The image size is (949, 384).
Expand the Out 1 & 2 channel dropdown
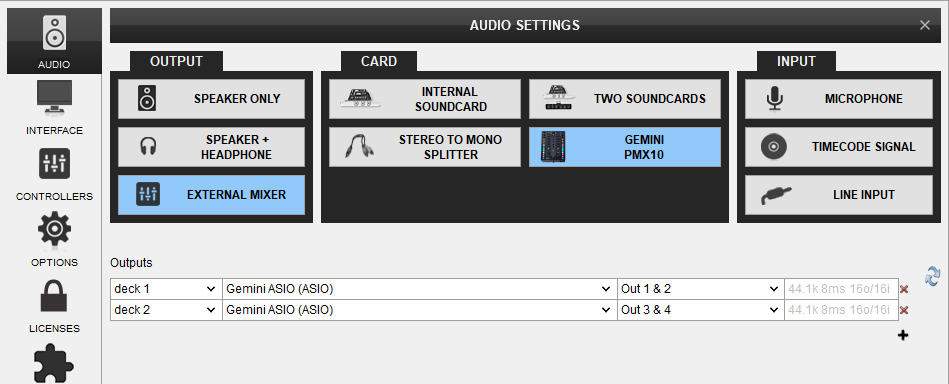(700, 289)
